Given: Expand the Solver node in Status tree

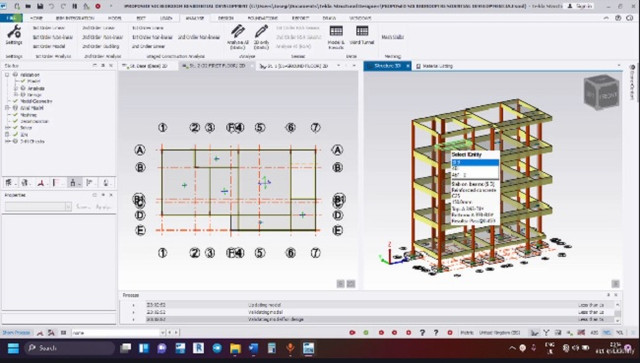Looking at the screenshot, I should [x=7, y=128].
